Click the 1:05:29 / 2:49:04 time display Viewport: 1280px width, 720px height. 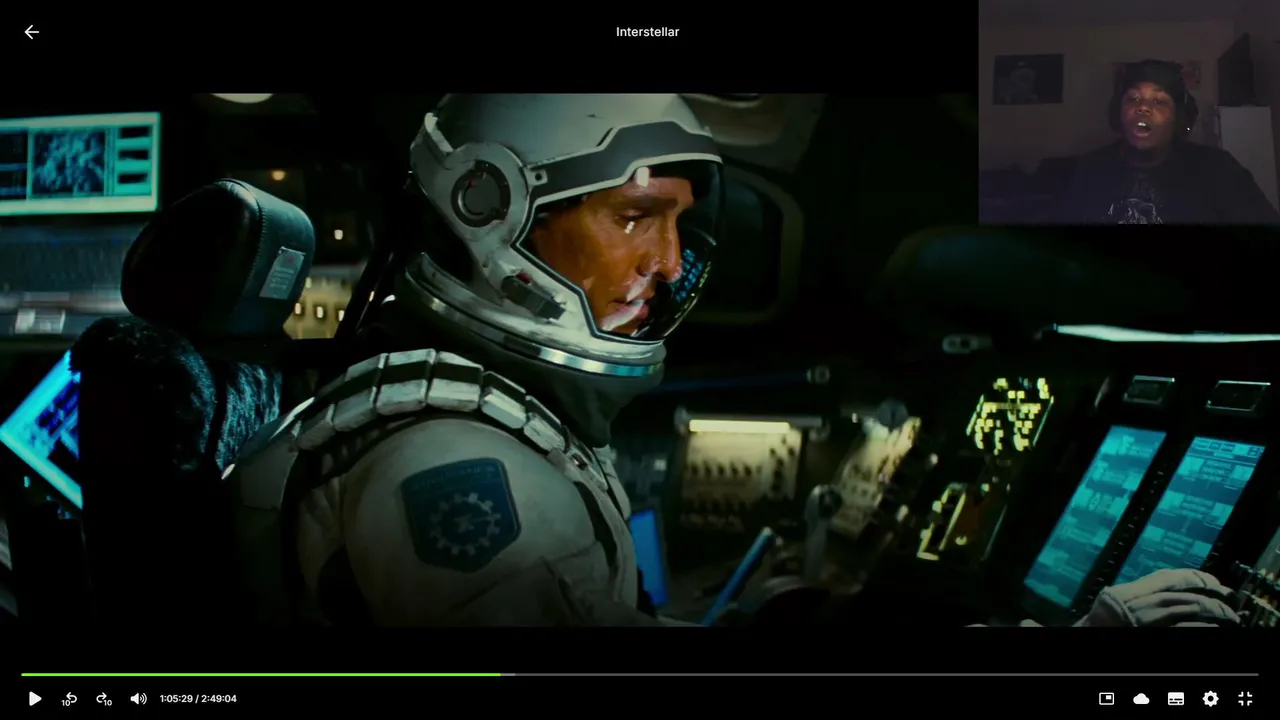click(198, 699)
